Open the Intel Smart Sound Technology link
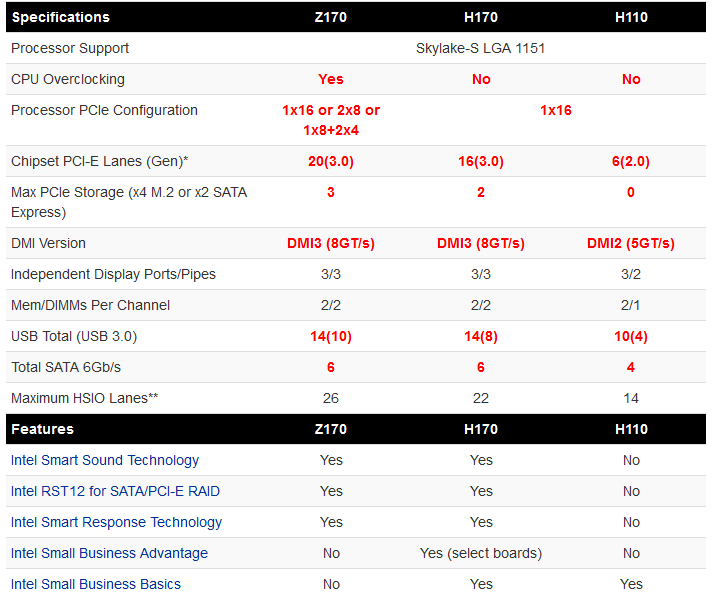The height and width of the screenshot is (614, 716). click(105, 460)
